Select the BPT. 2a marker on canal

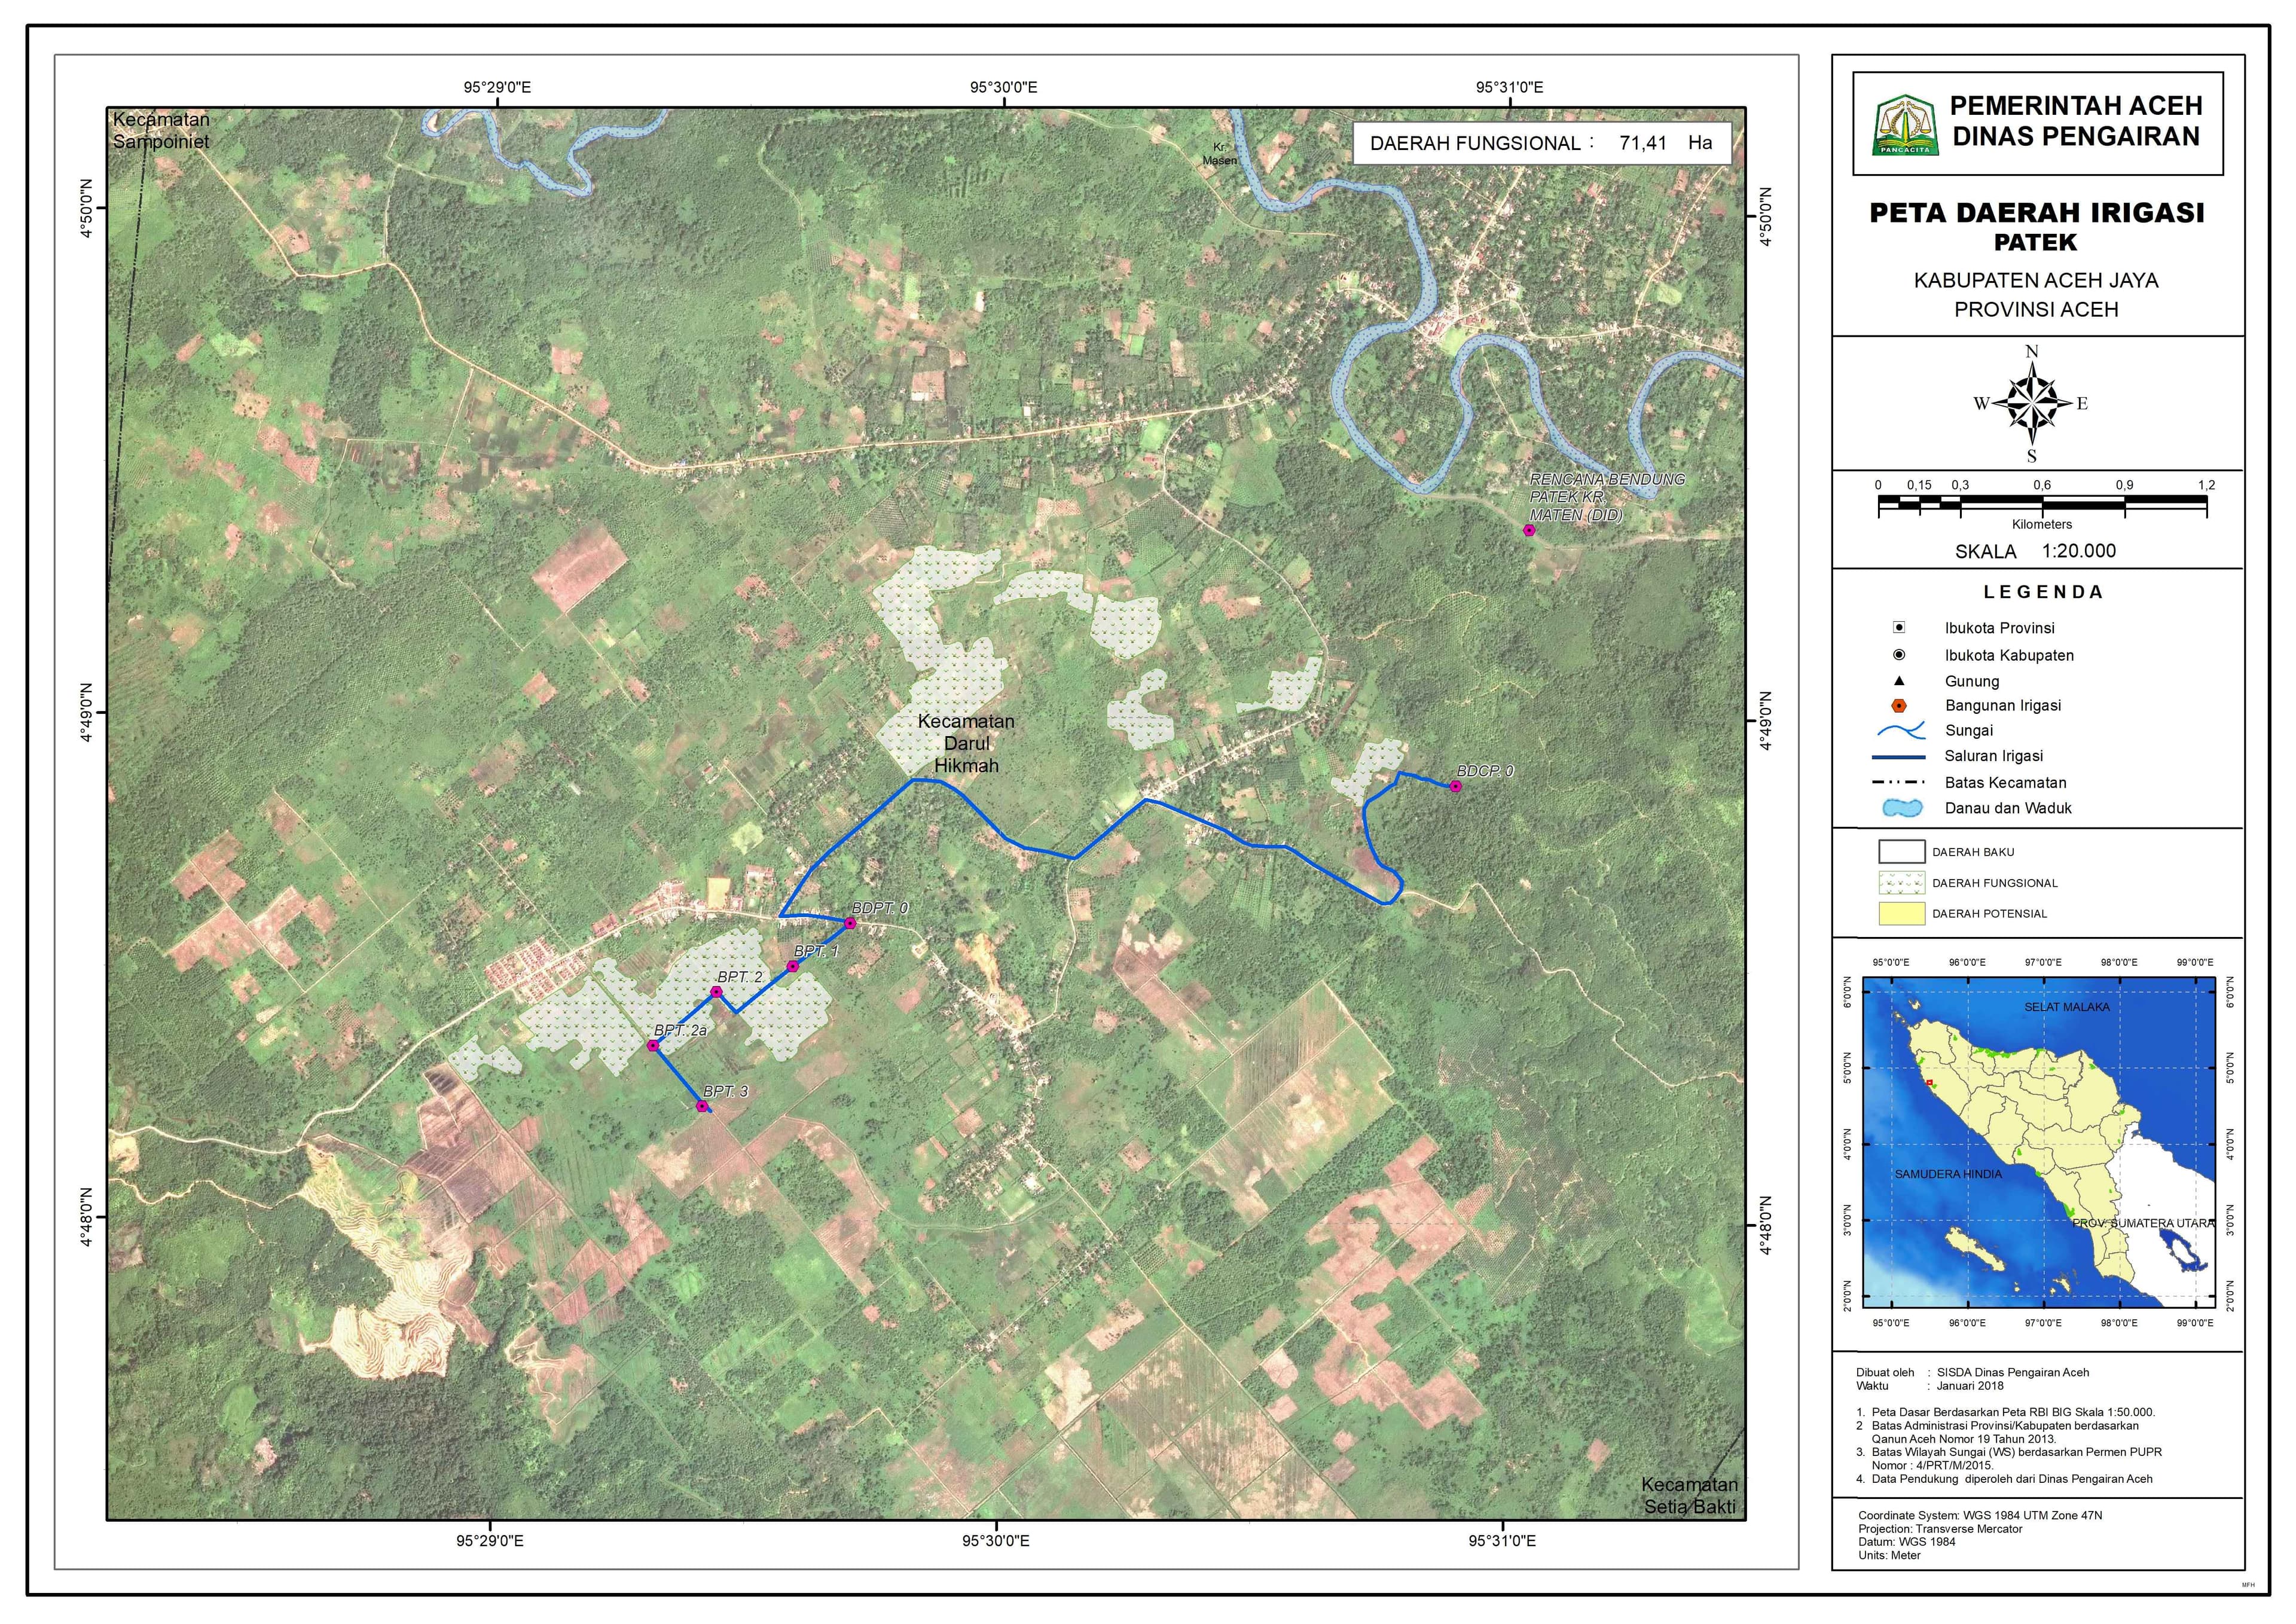click(653, 1046)
